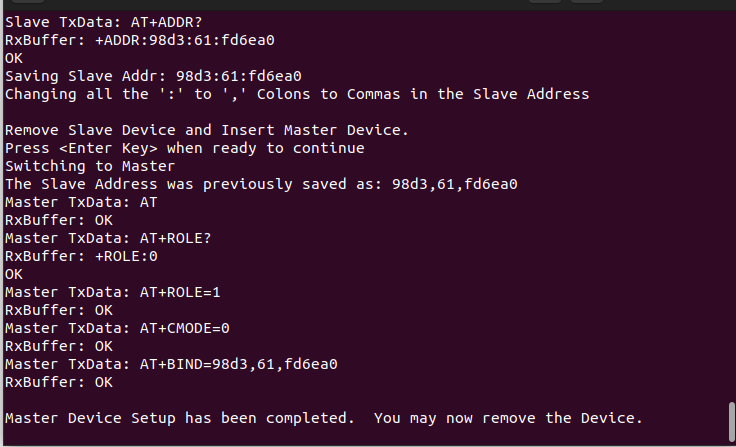The image size is (736, 447).
Task: Click the 'Slave Address was previously saved' line
Action: pos(261,184)
